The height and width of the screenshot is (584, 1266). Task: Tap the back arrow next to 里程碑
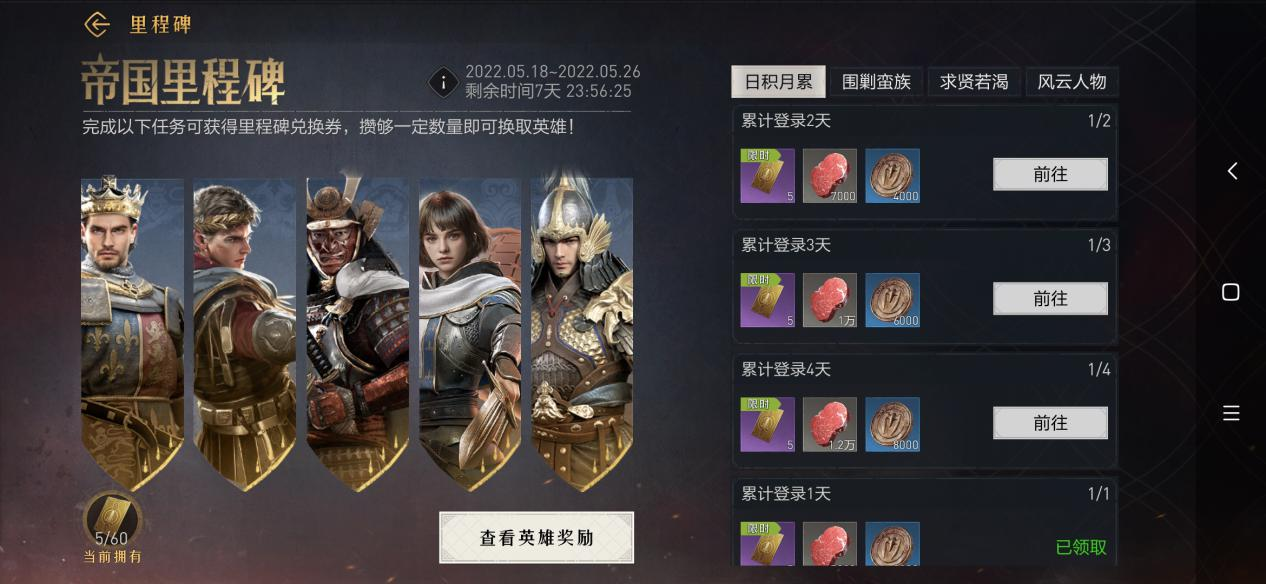97,24
